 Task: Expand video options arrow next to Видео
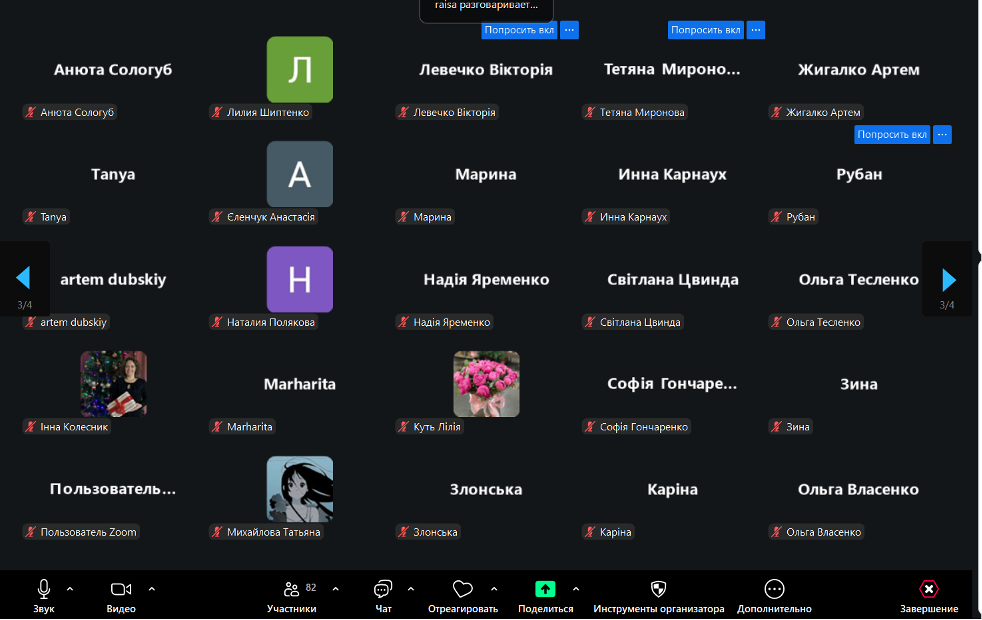pyautogui.click(x=152, y=588)
